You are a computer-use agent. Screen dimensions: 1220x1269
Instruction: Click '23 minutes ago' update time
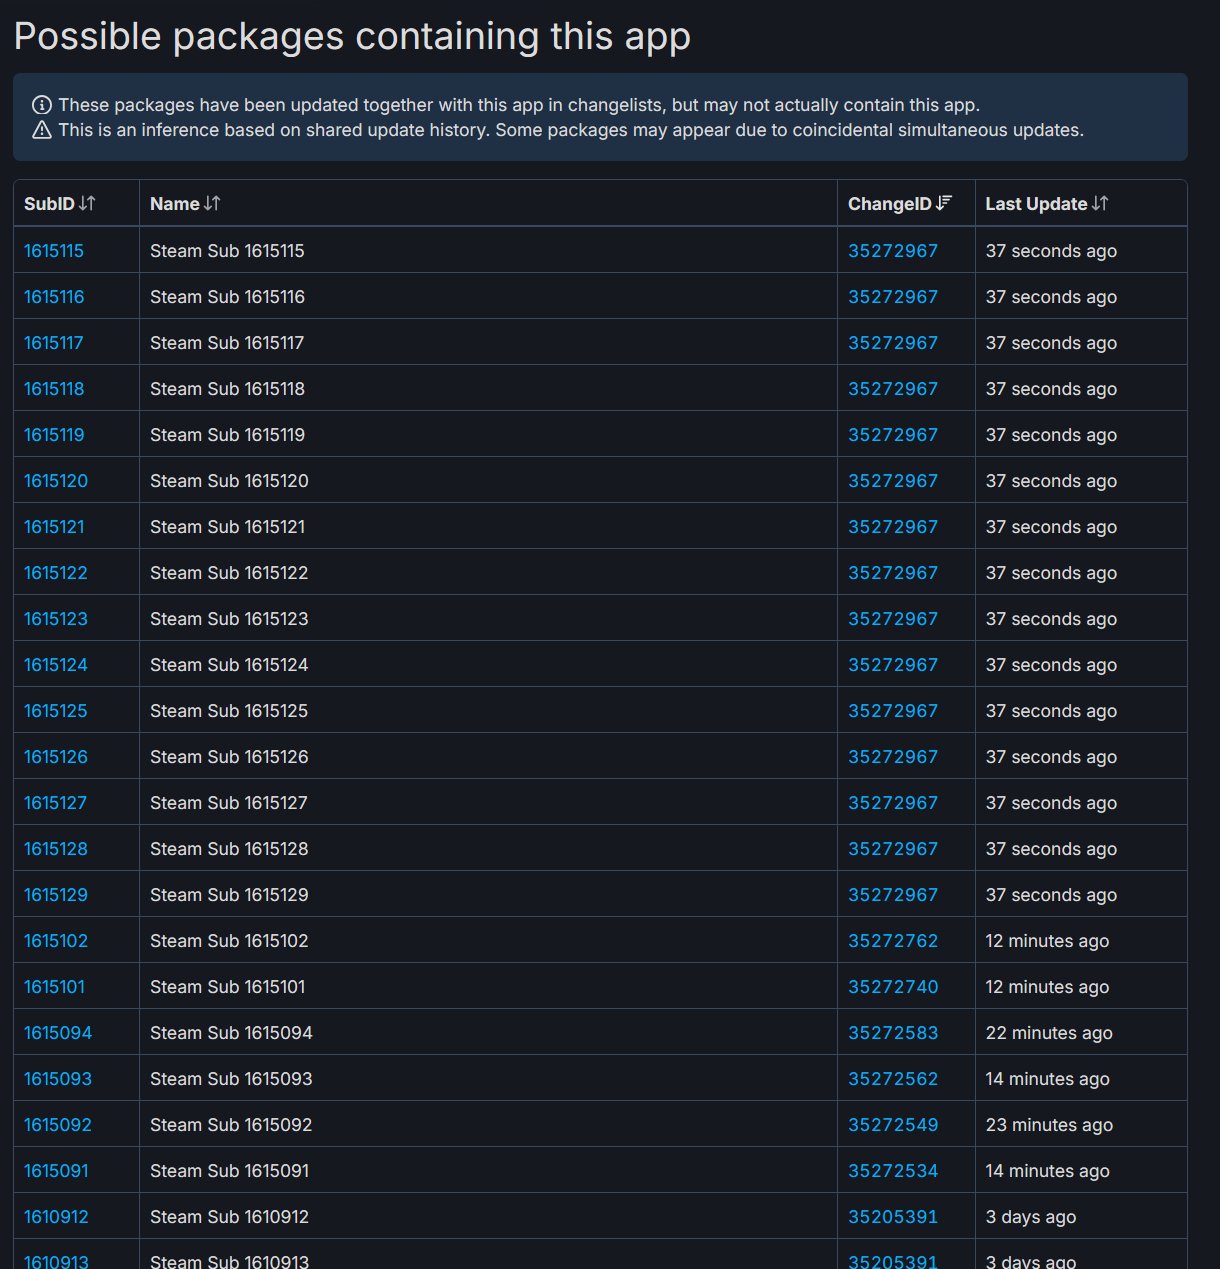[x=1049, y=1125]
